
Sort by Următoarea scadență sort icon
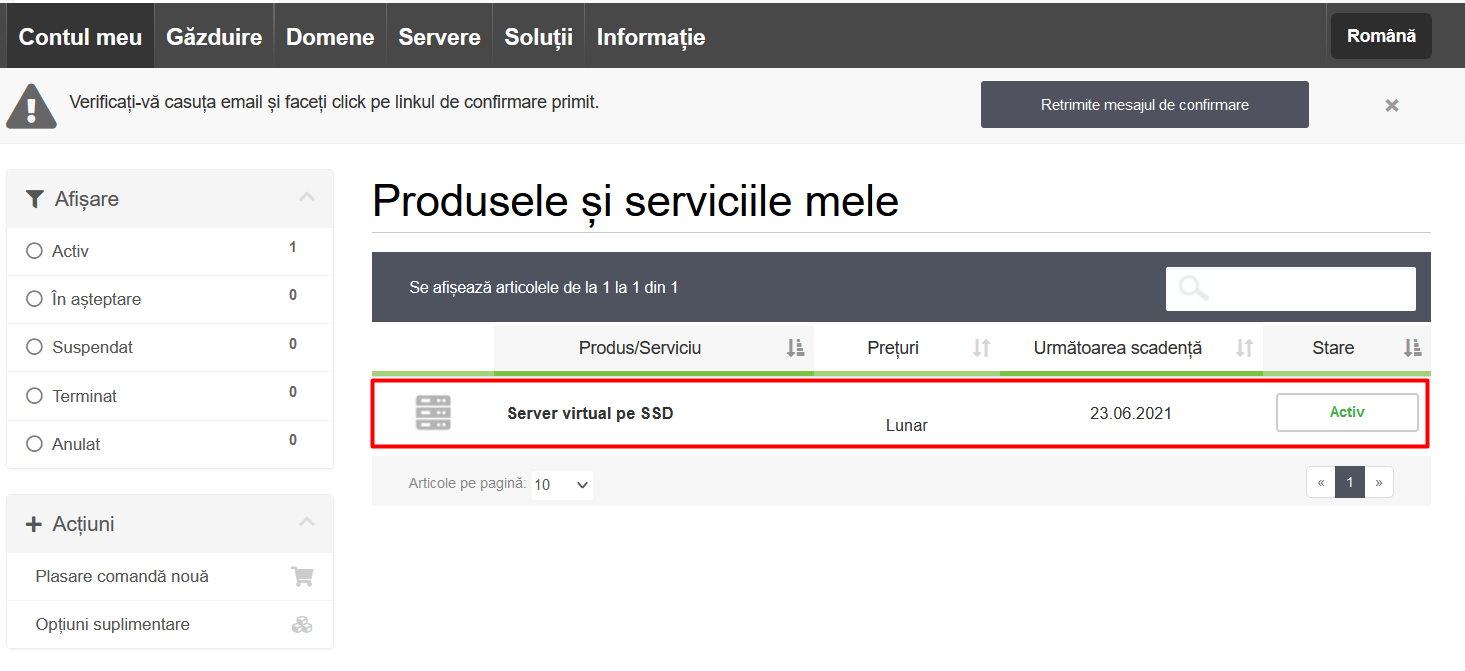(x=1244, y=348)
